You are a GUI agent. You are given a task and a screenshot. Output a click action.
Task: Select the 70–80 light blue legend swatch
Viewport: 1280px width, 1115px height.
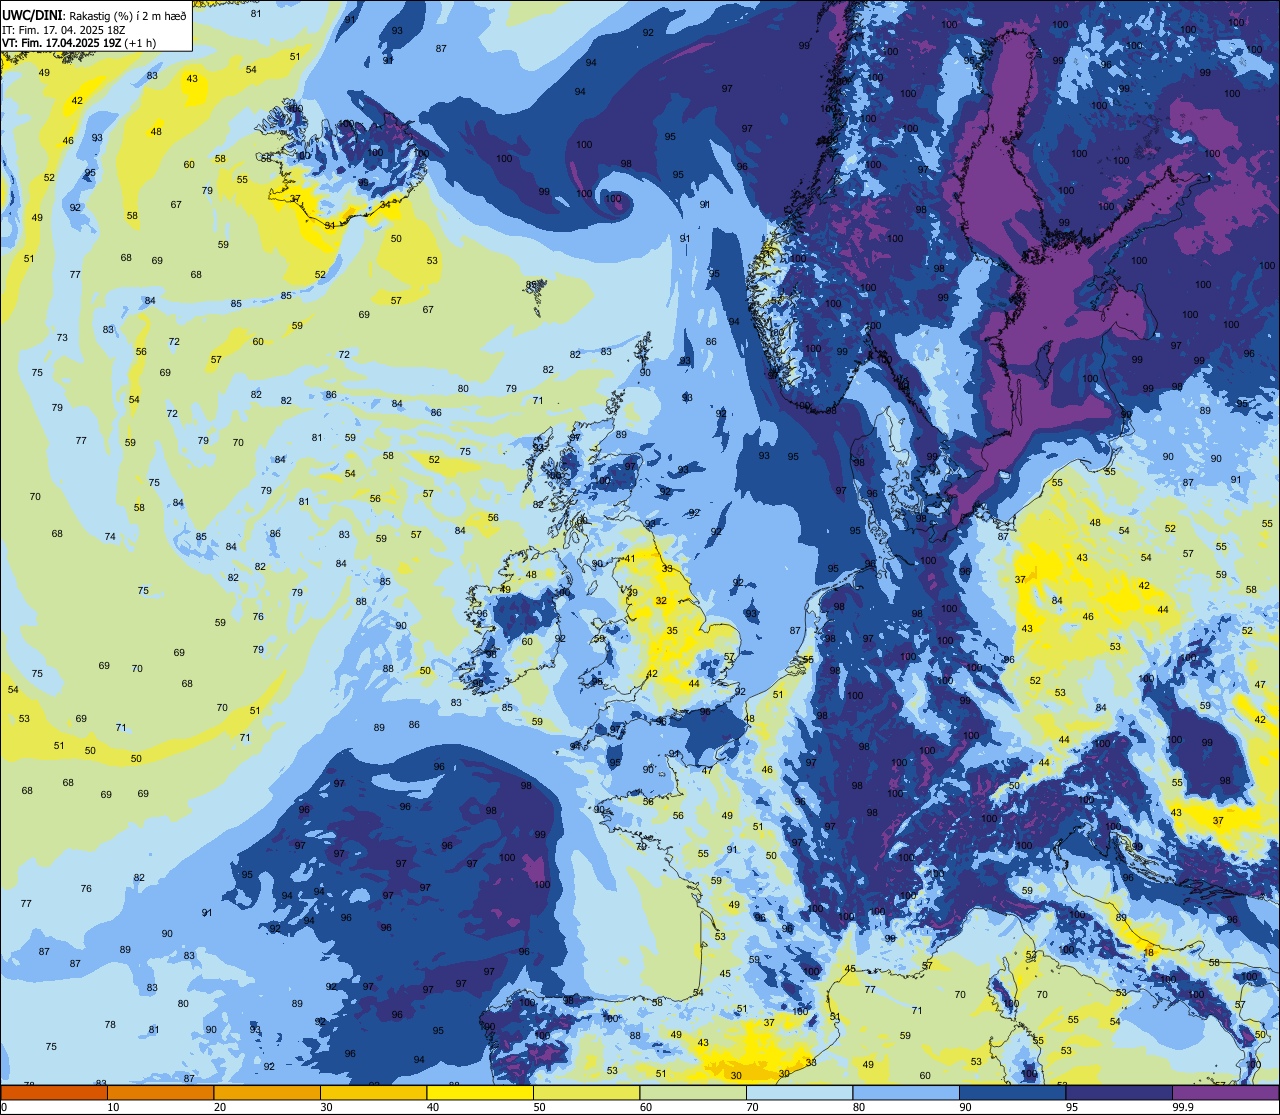[x=799, y=1093]
